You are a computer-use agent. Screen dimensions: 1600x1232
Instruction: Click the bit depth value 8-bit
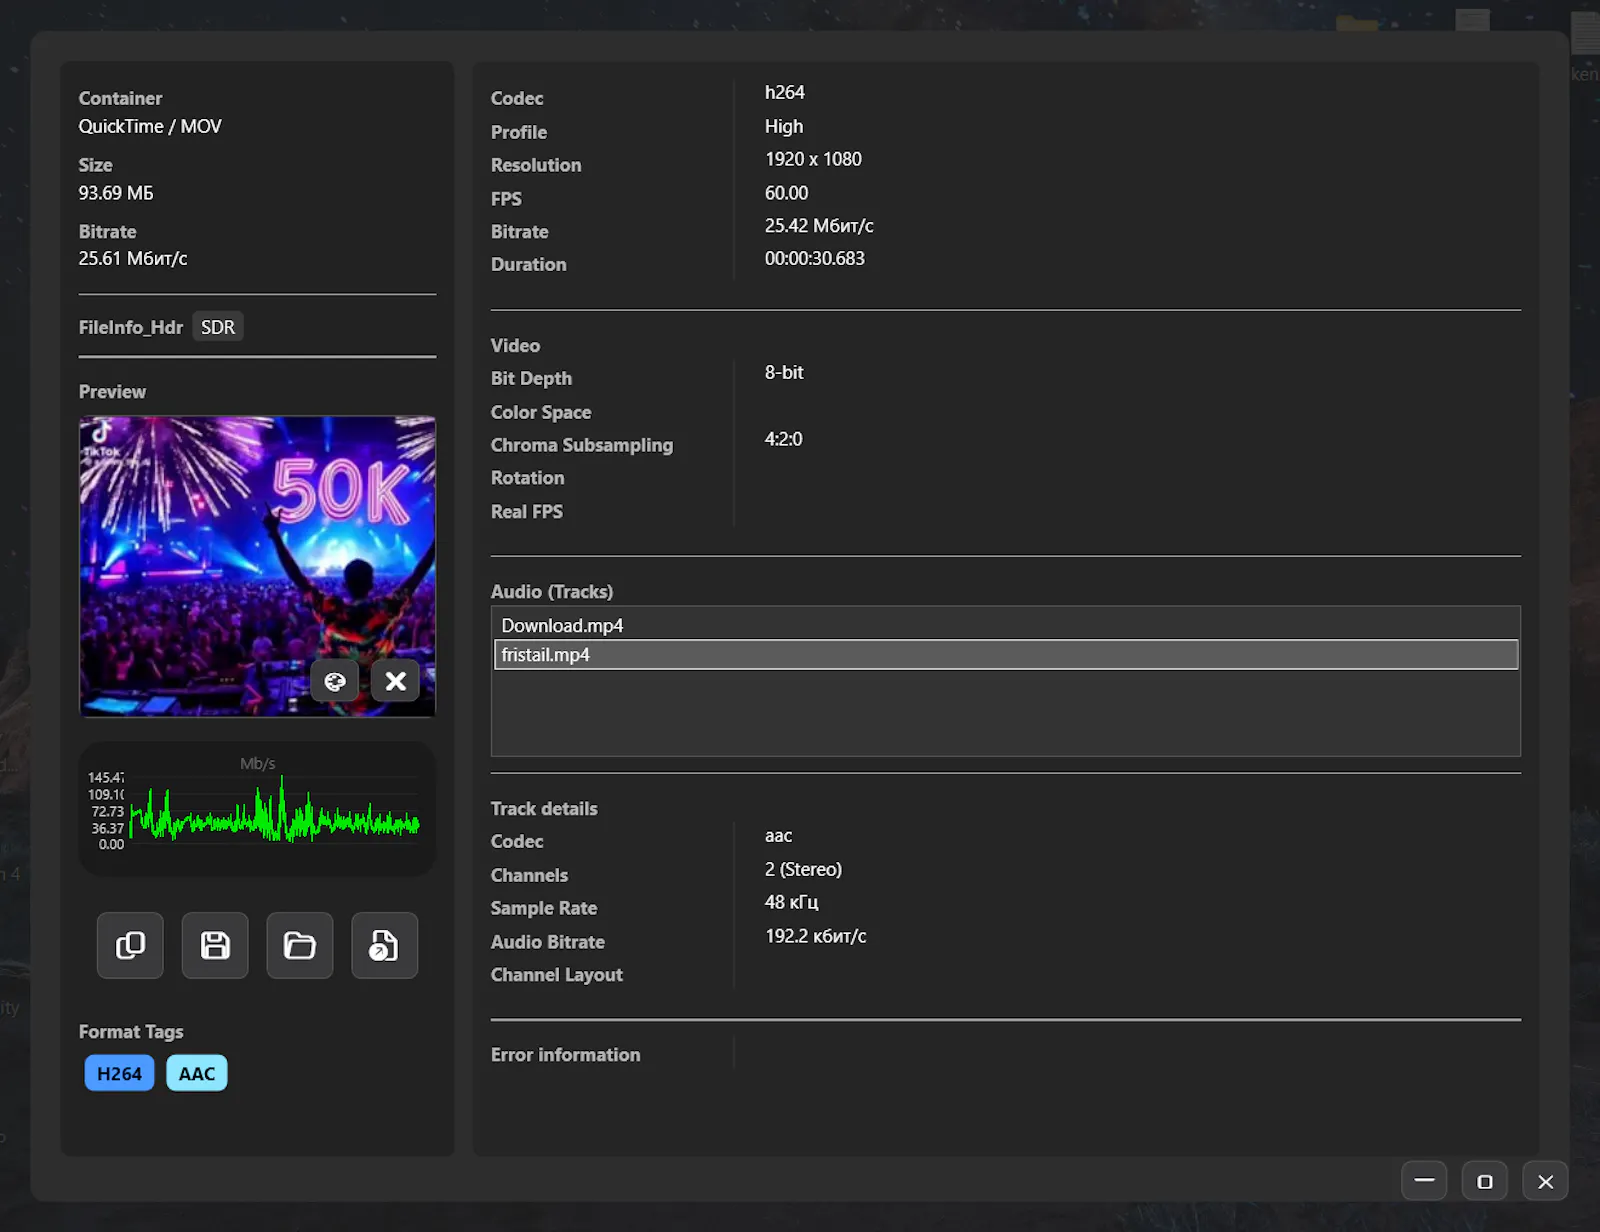point(784,372)
